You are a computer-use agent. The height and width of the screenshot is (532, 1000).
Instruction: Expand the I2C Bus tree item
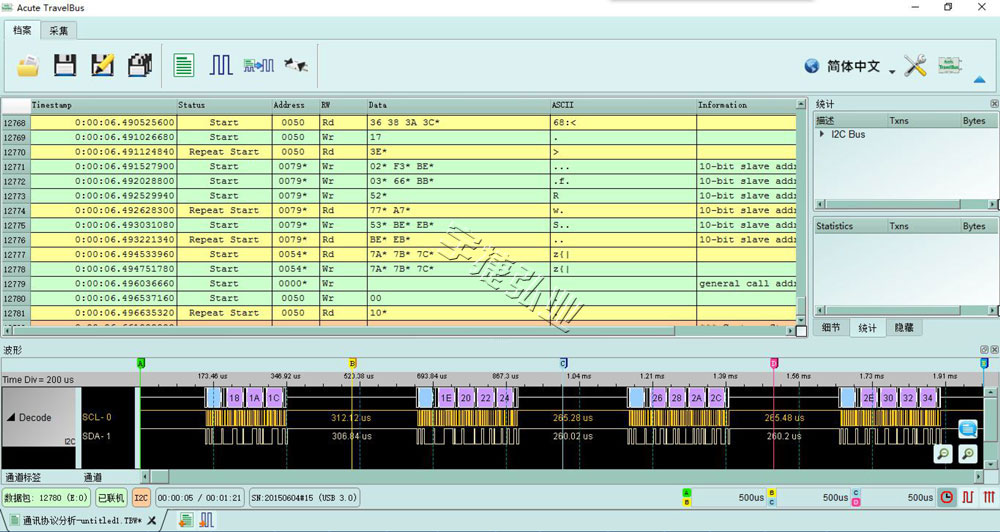pyautogui.click(x=822, y=134)
